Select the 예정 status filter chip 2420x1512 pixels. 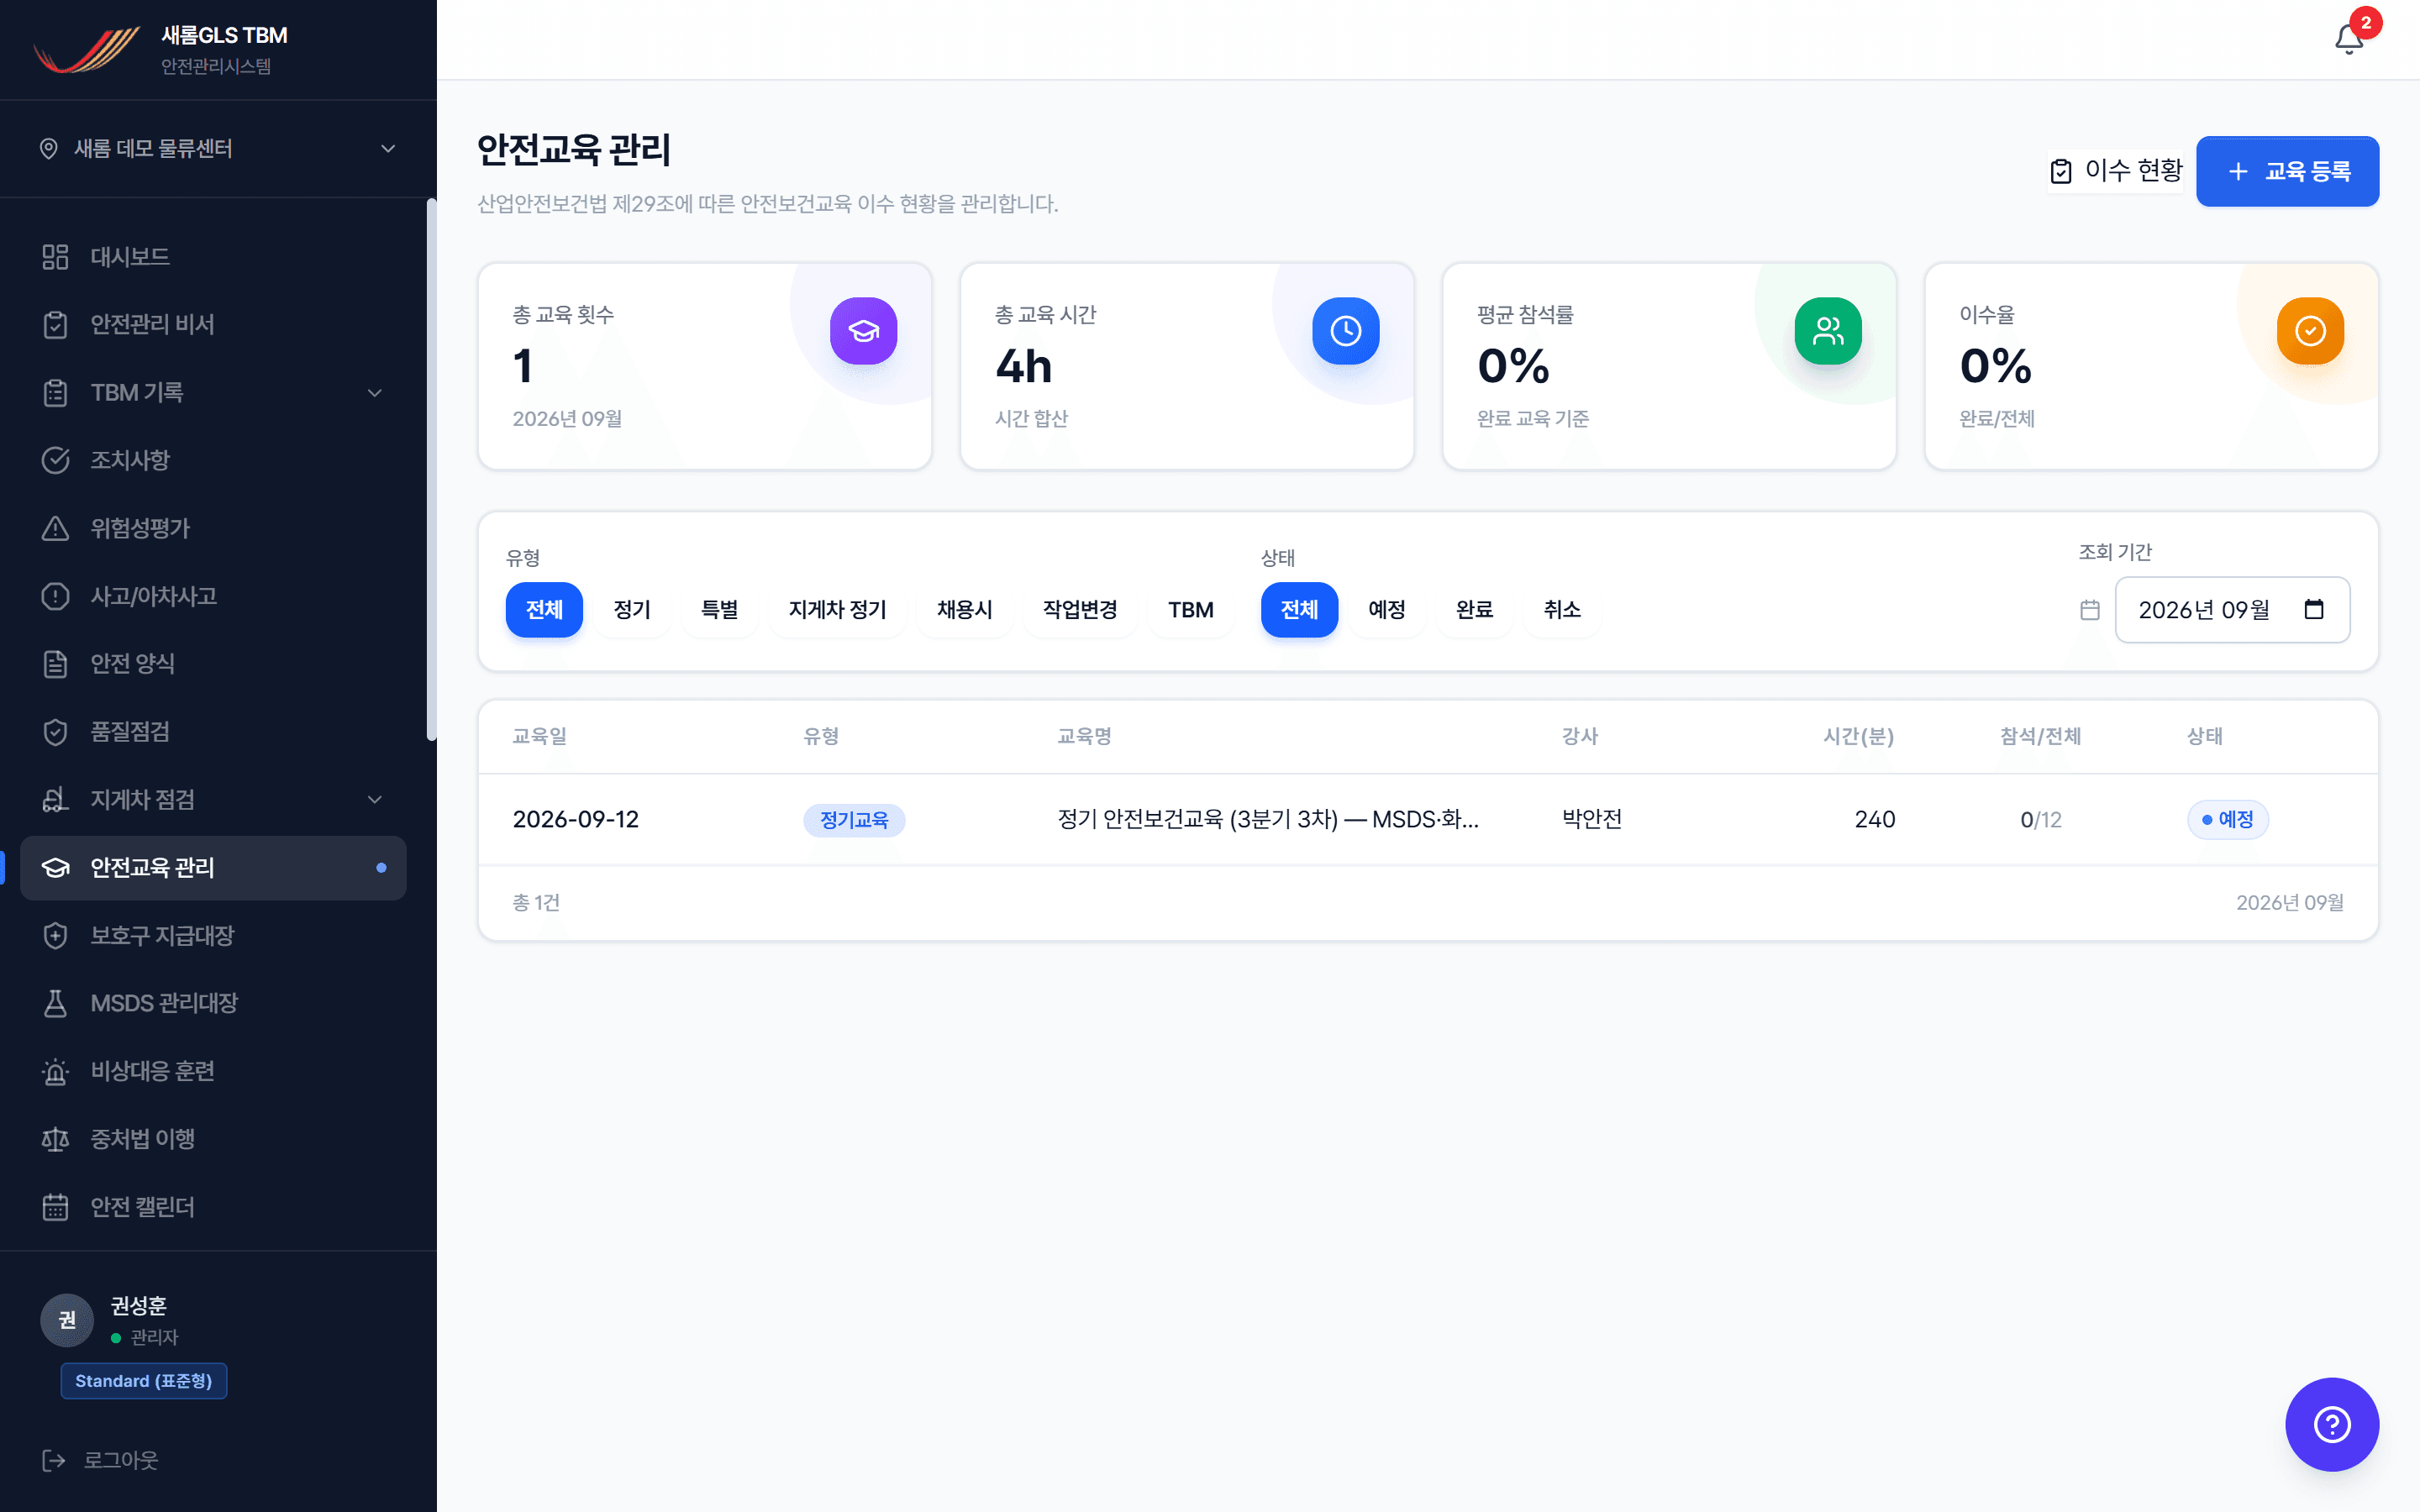[x=1387, y=610]
